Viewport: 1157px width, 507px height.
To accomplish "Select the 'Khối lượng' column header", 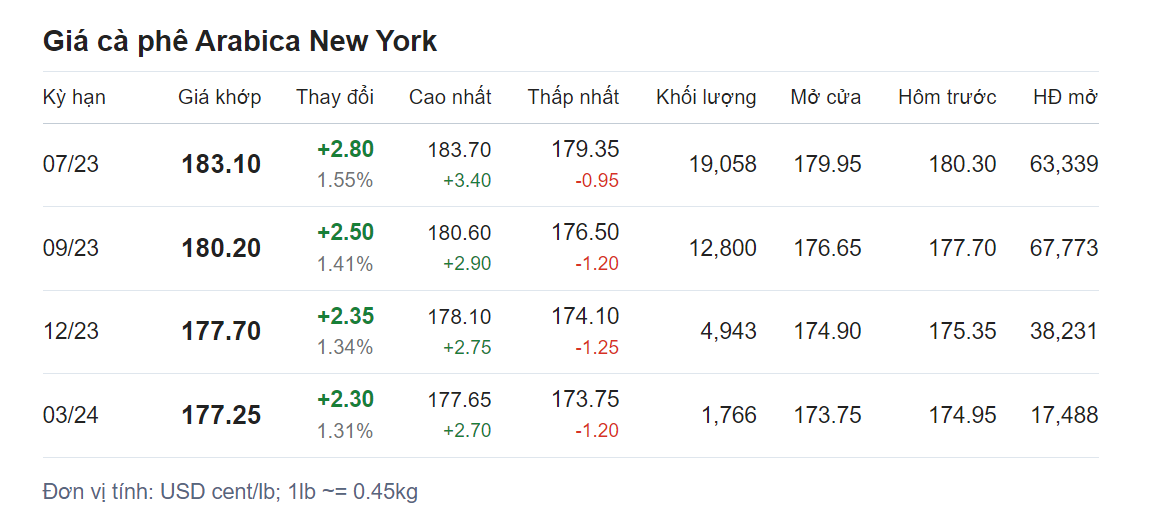I will point(706,97).
